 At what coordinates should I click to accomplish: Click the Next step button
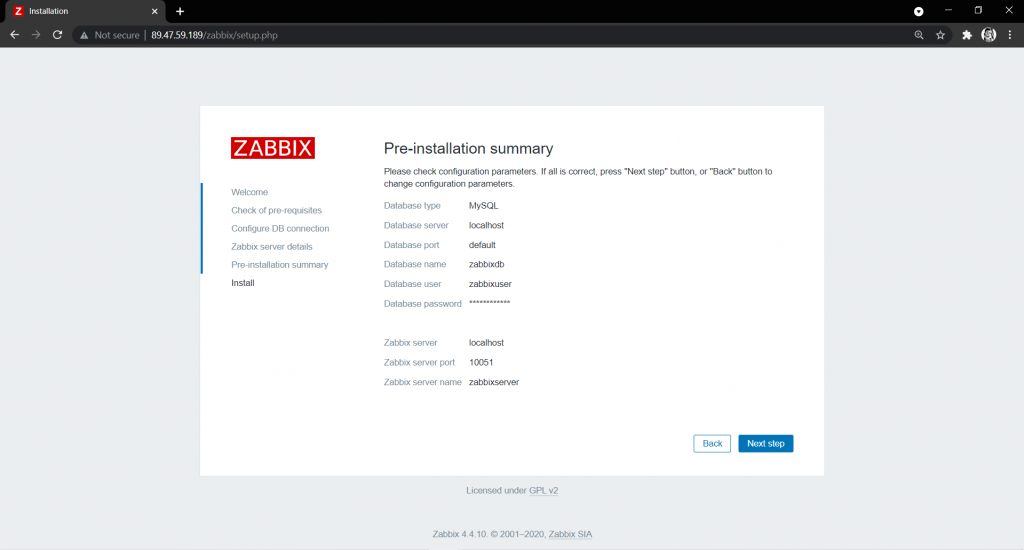click(x=765, y=444)
